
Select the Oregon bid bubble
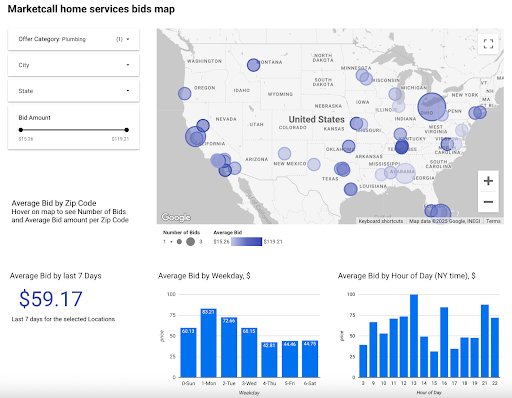[184, 94]
